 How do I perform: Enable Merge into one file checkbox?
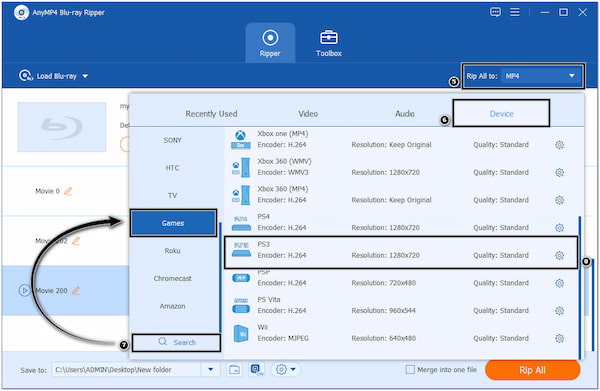410,370
